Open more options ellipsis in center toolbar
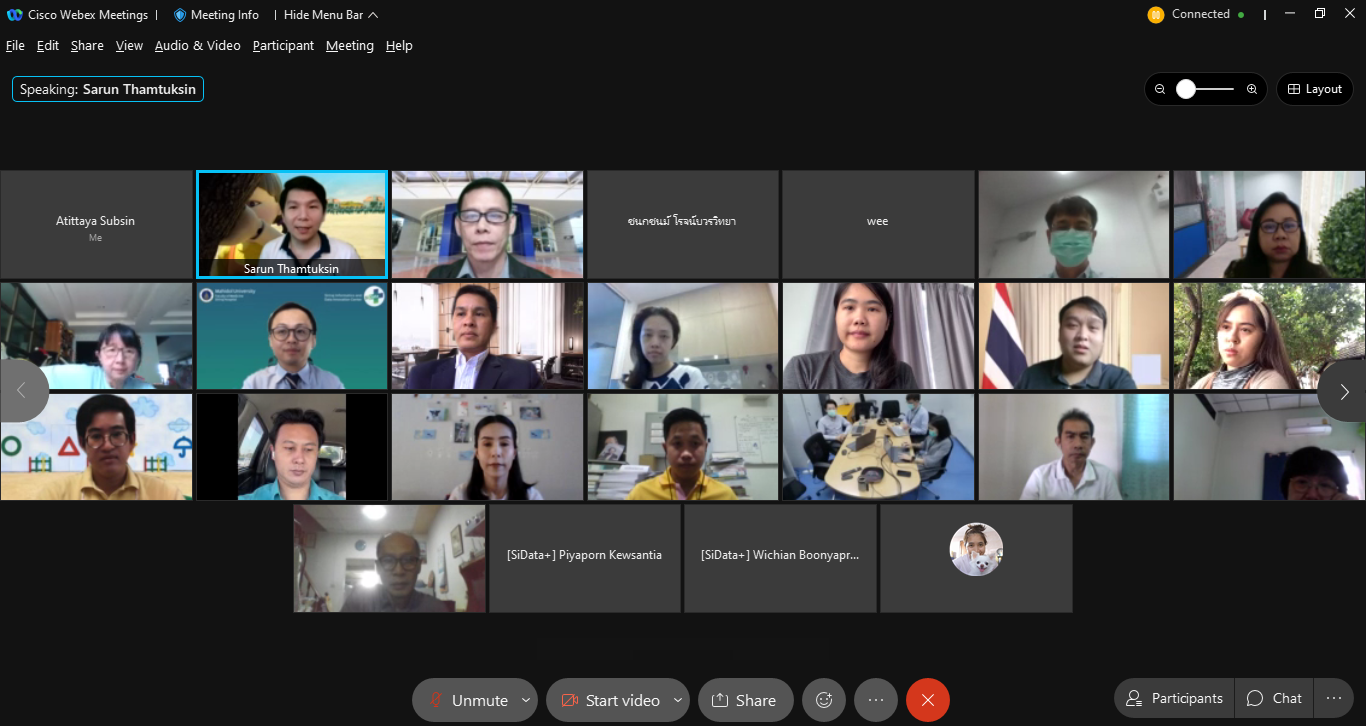 click(876, 700)
